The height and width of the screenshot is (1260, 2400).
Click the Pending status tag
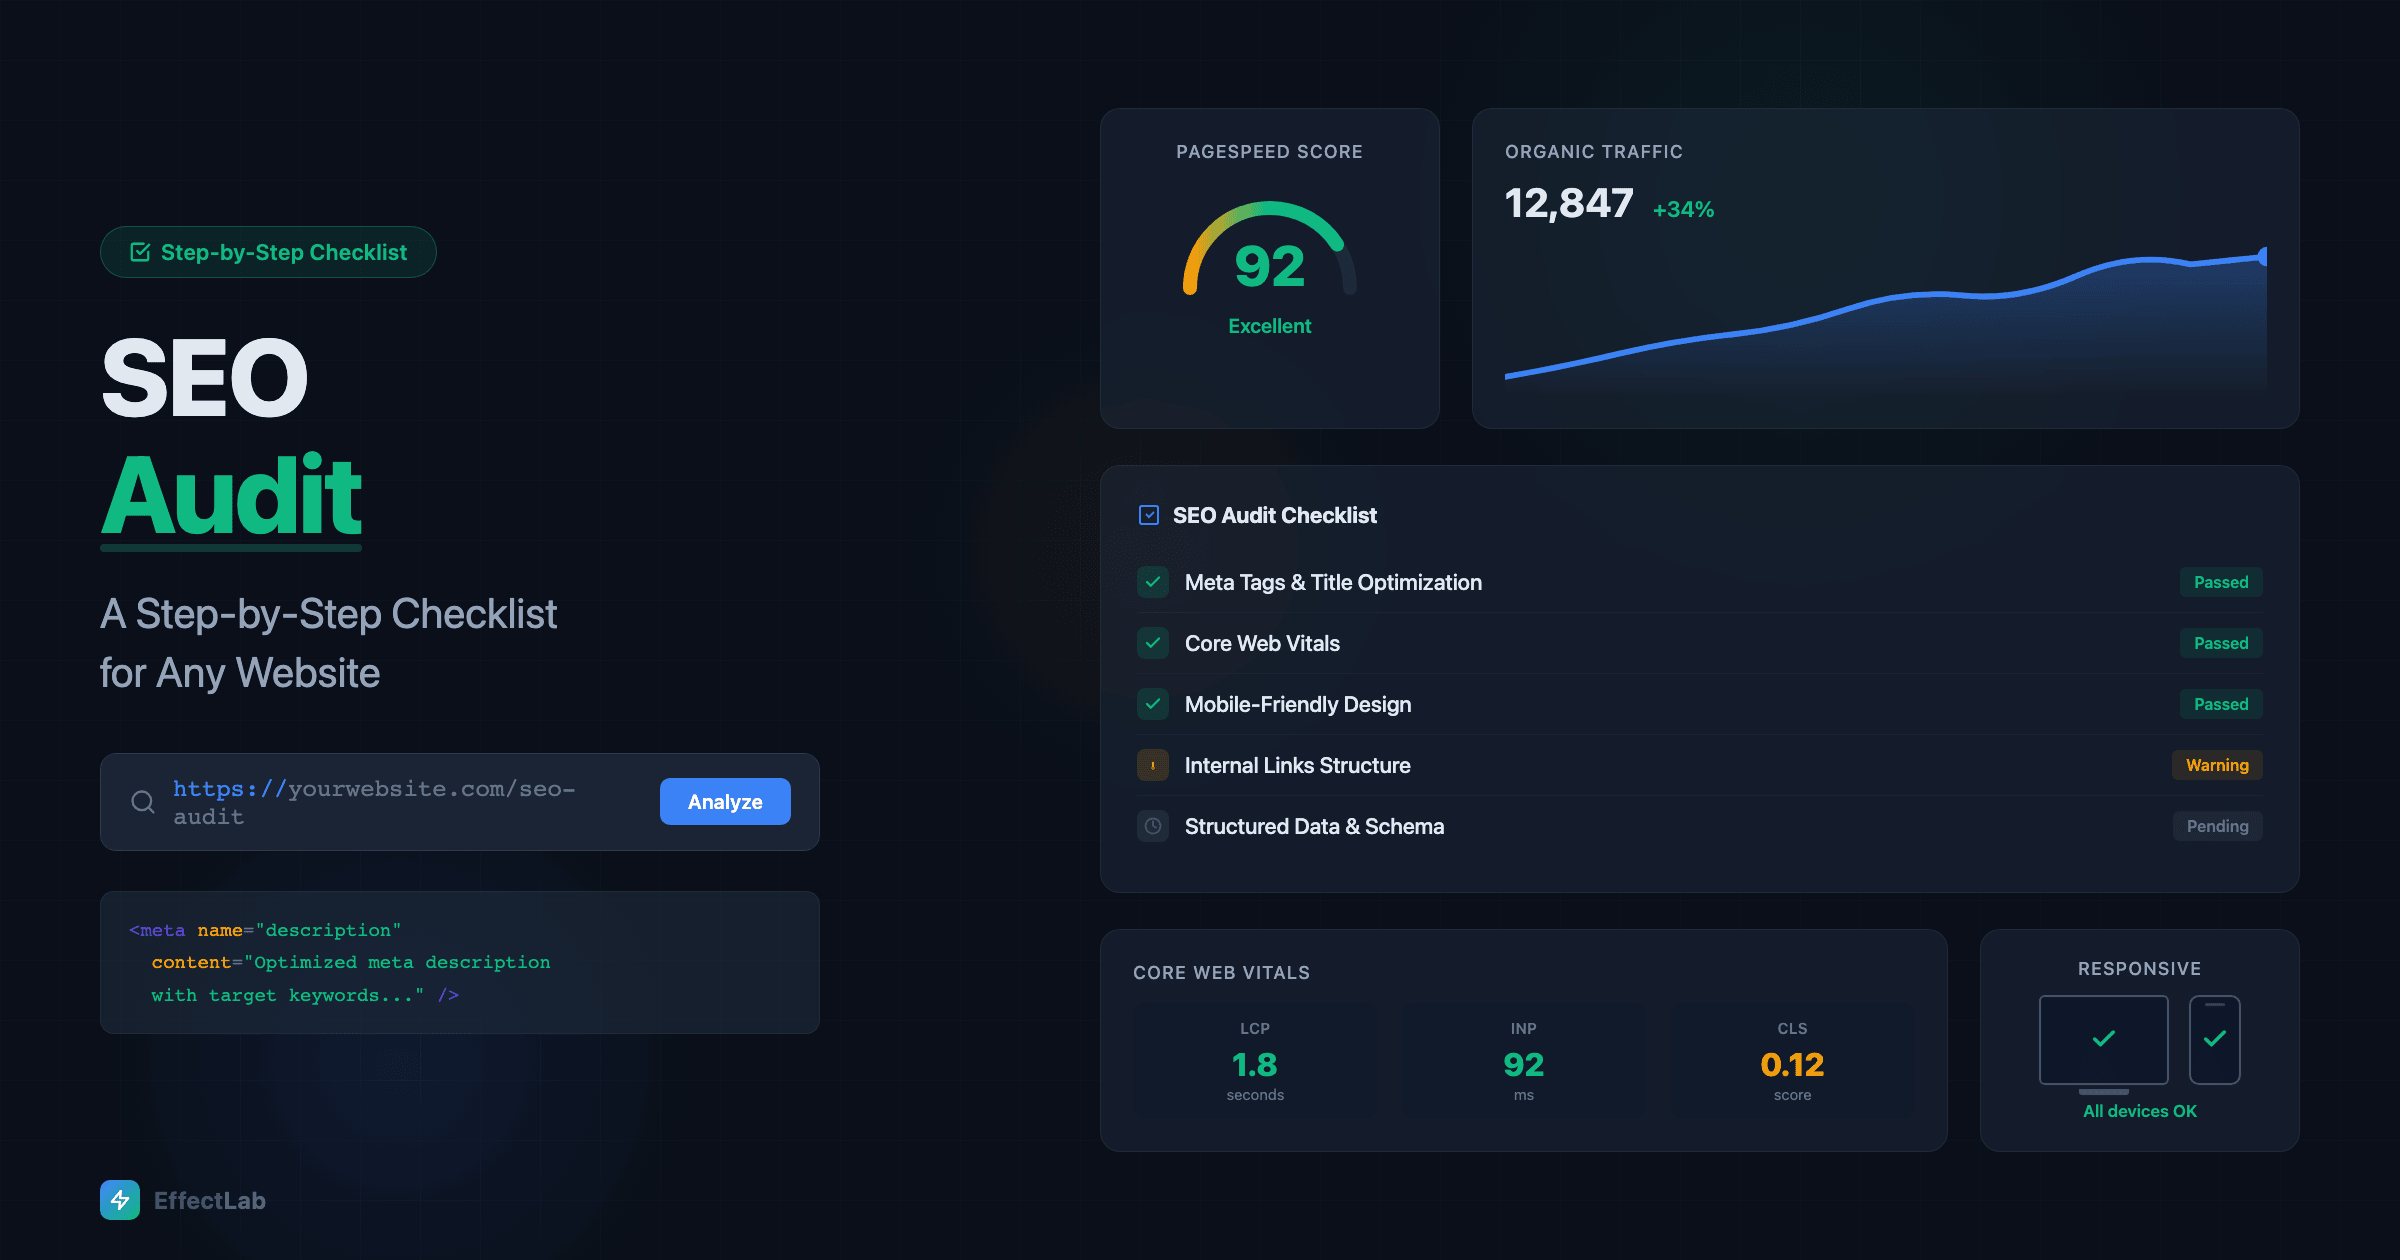click(x=2216, y=826)
